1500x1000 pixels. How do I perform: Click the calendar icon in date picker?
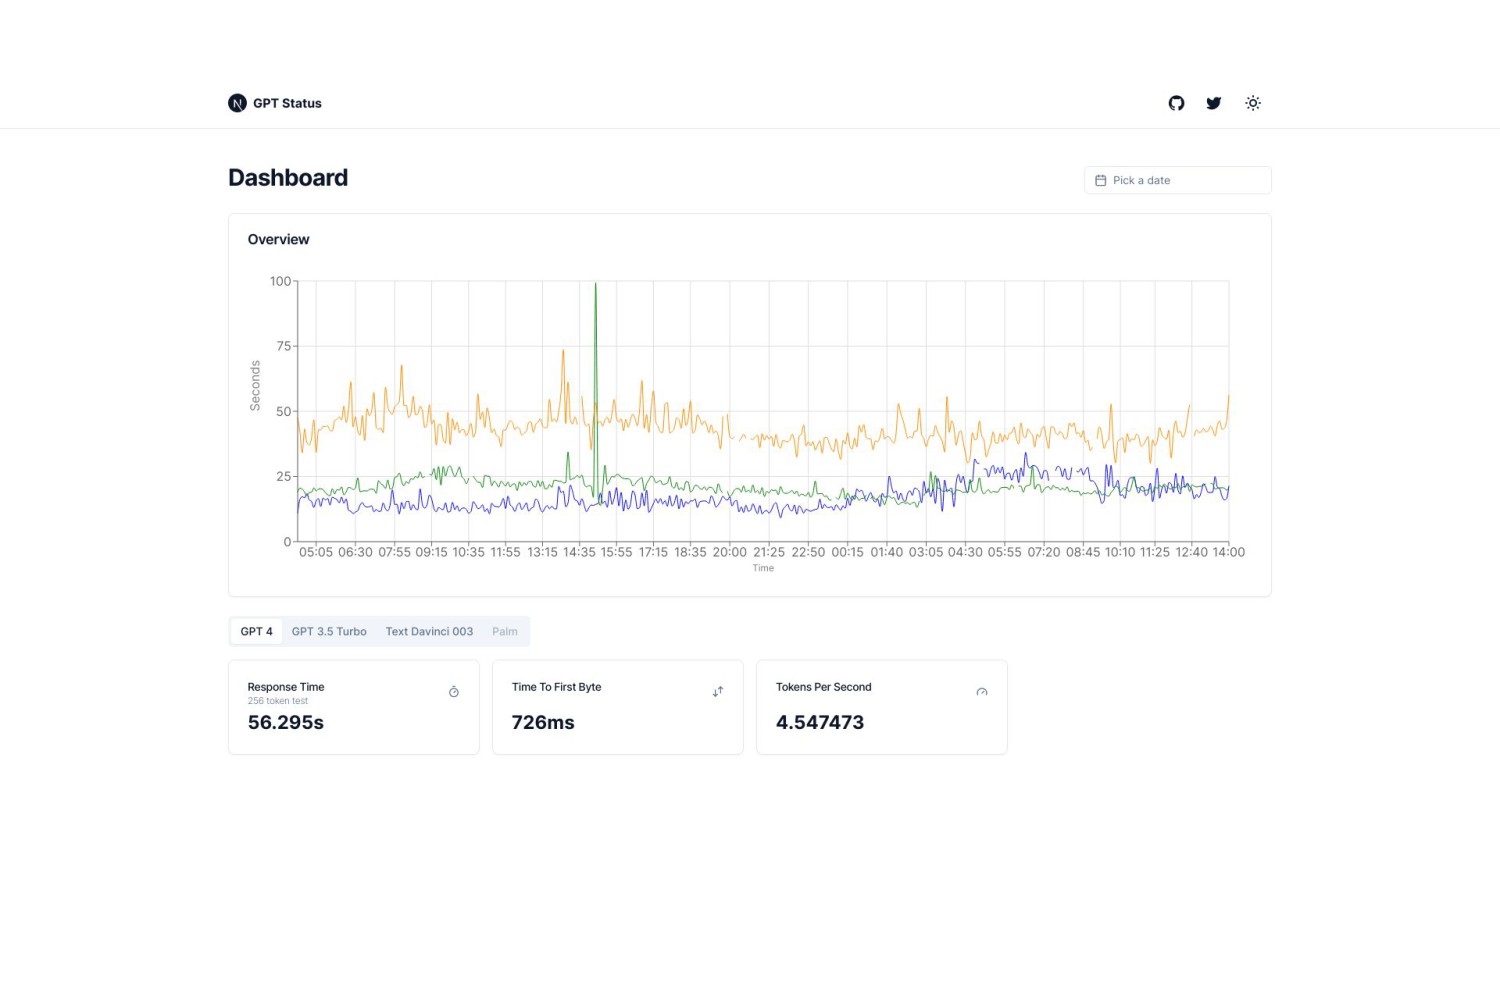1101,180
